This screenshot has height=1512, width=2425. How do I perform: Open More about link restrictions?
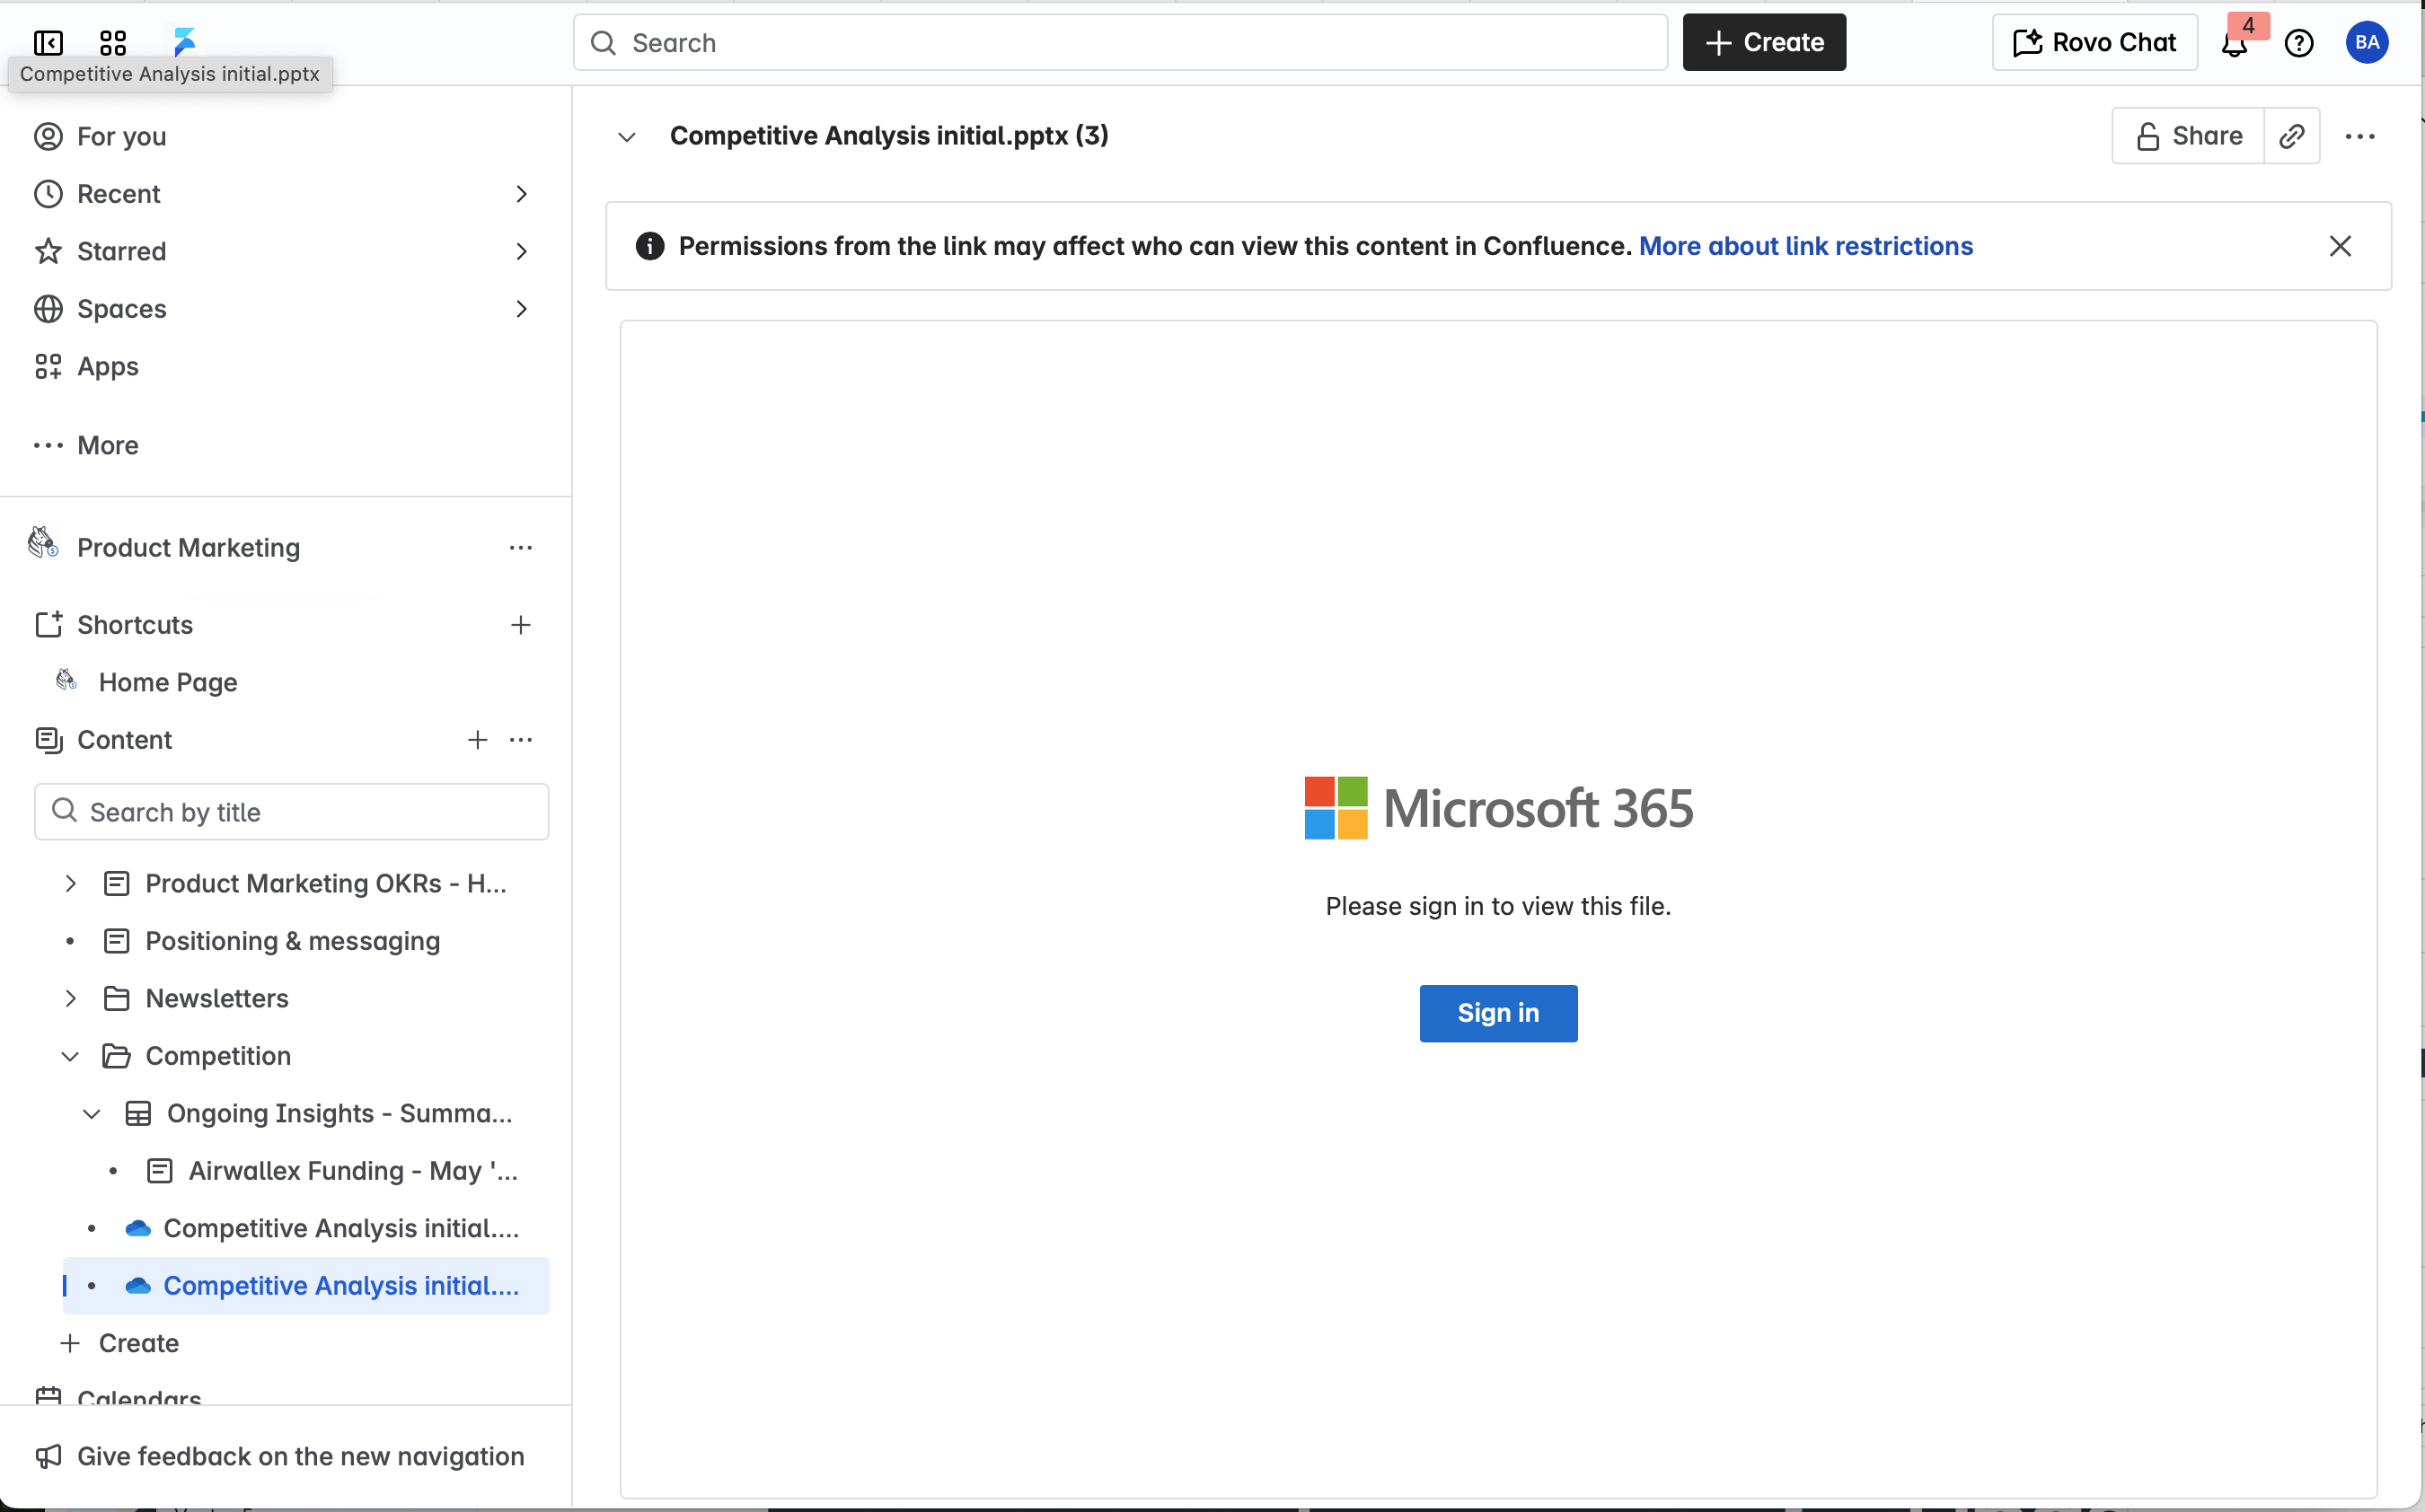1805,246
